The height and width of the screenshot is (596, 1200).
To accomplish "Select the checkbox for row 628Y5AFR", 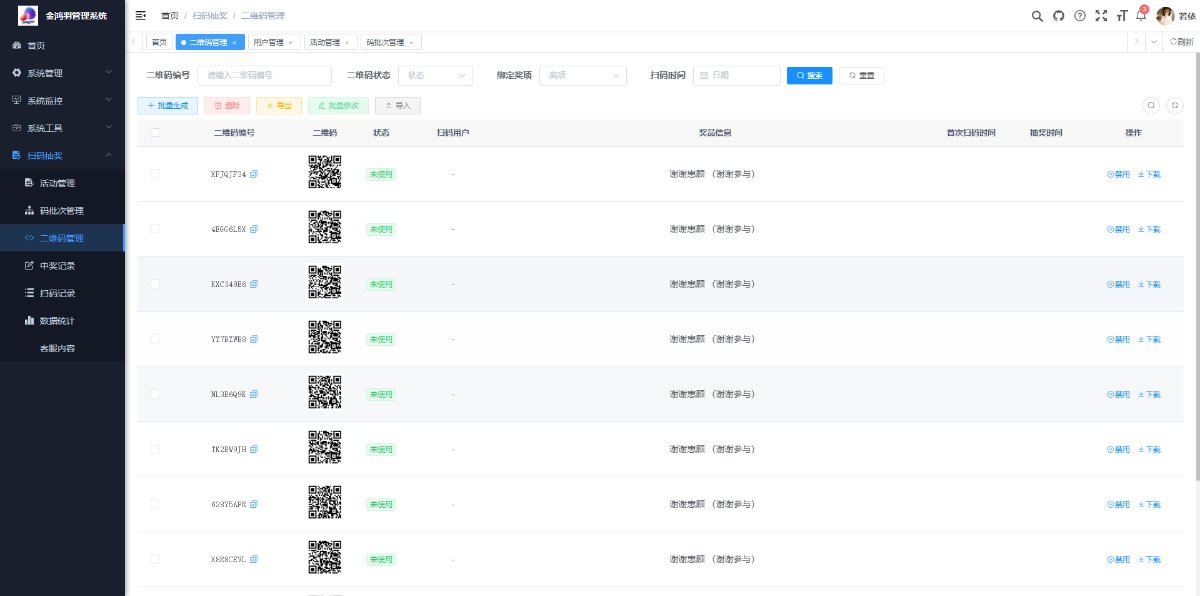I will point(154,504).
